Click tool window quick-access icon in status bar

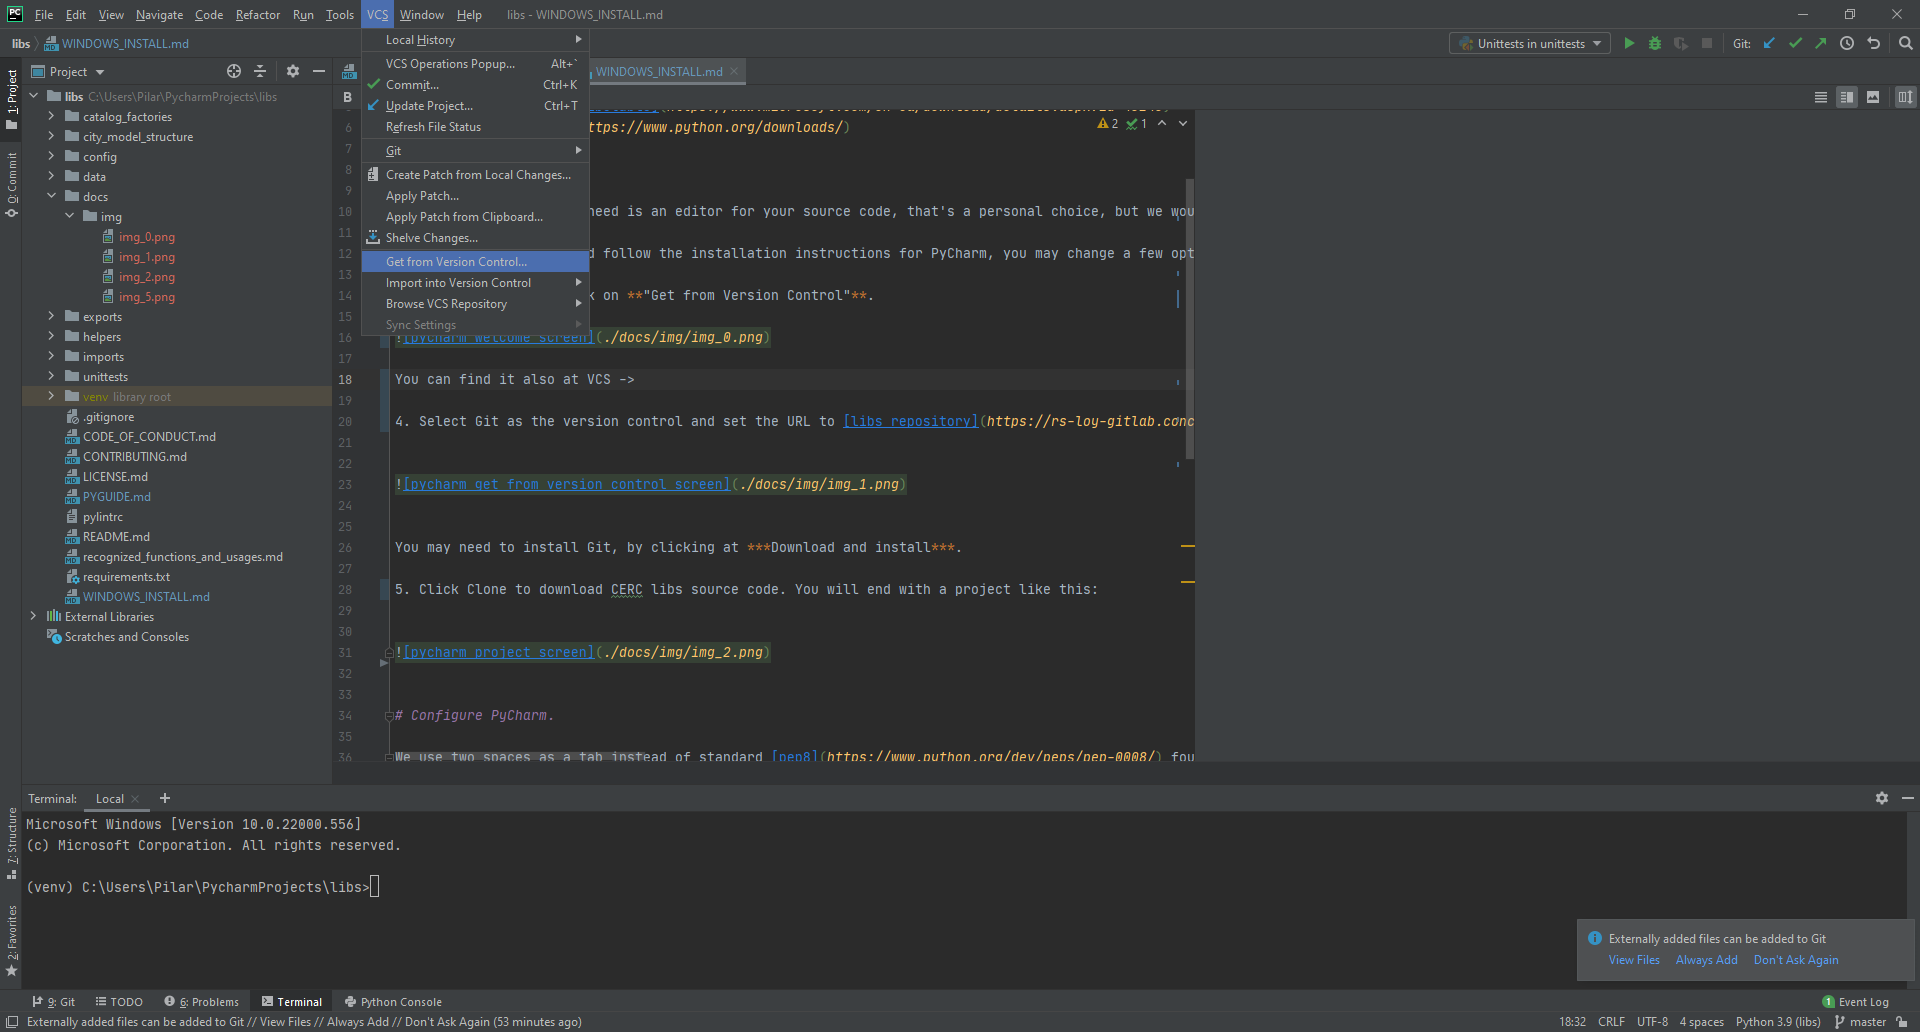(x=12, y=1021)
